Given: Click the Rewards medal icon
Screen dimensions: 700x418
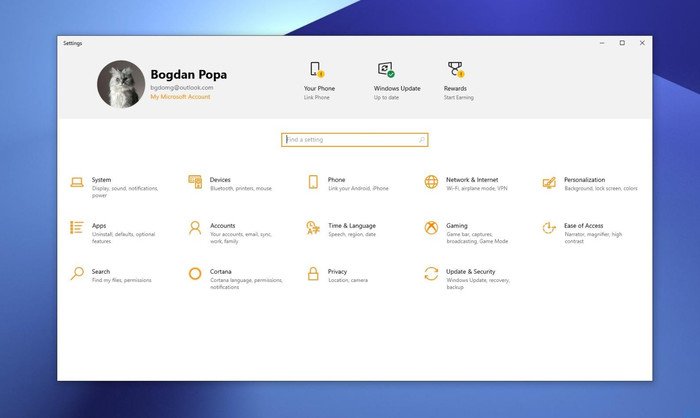Looking at the screenshot, I should coord(456,70).
